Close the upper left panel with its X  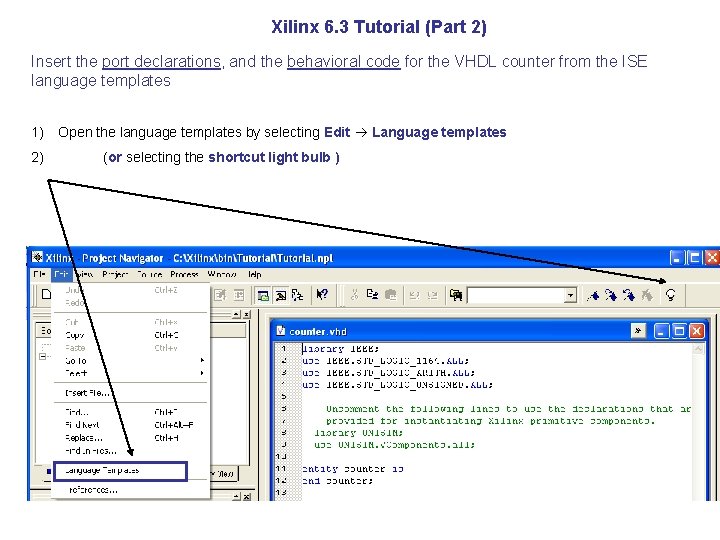247,315
